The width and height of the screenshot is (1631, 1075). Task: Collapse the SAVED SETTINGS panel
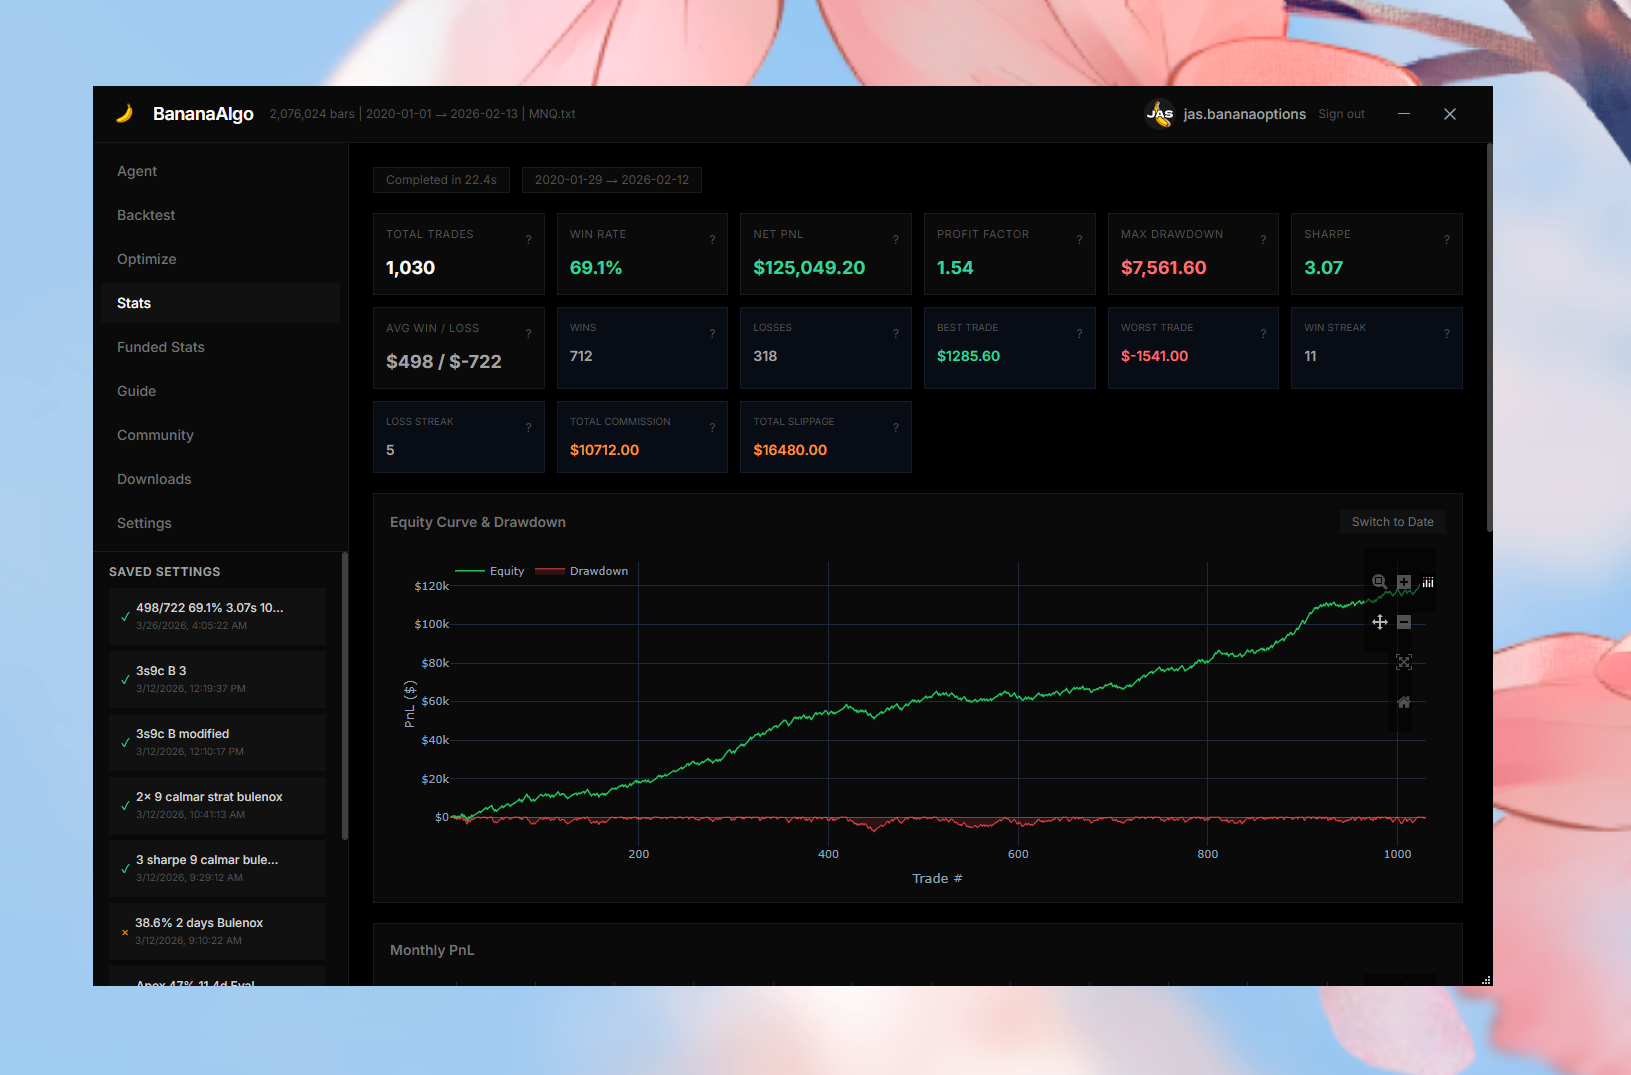(x=164, y=571)
